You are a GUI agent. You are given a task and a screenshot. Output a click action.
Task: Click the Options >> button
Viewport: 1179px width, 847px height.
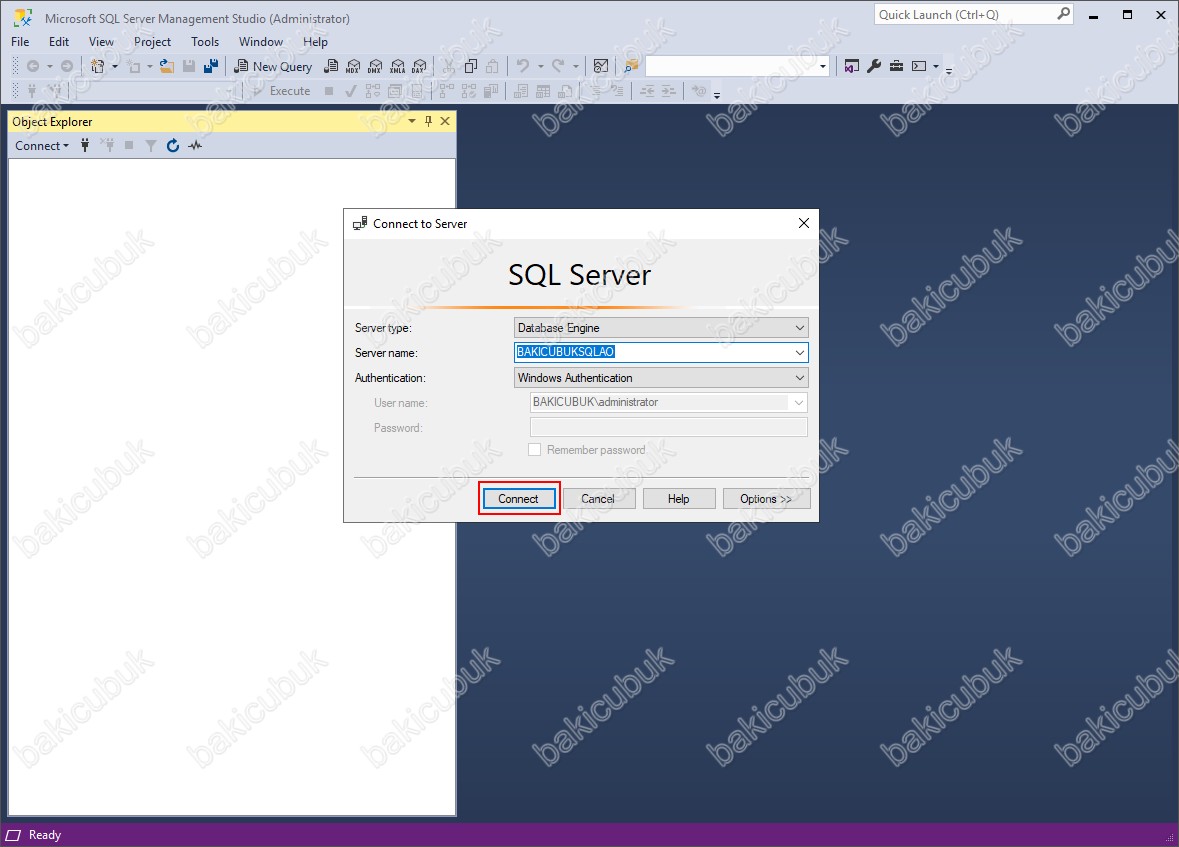pos(766,499)
